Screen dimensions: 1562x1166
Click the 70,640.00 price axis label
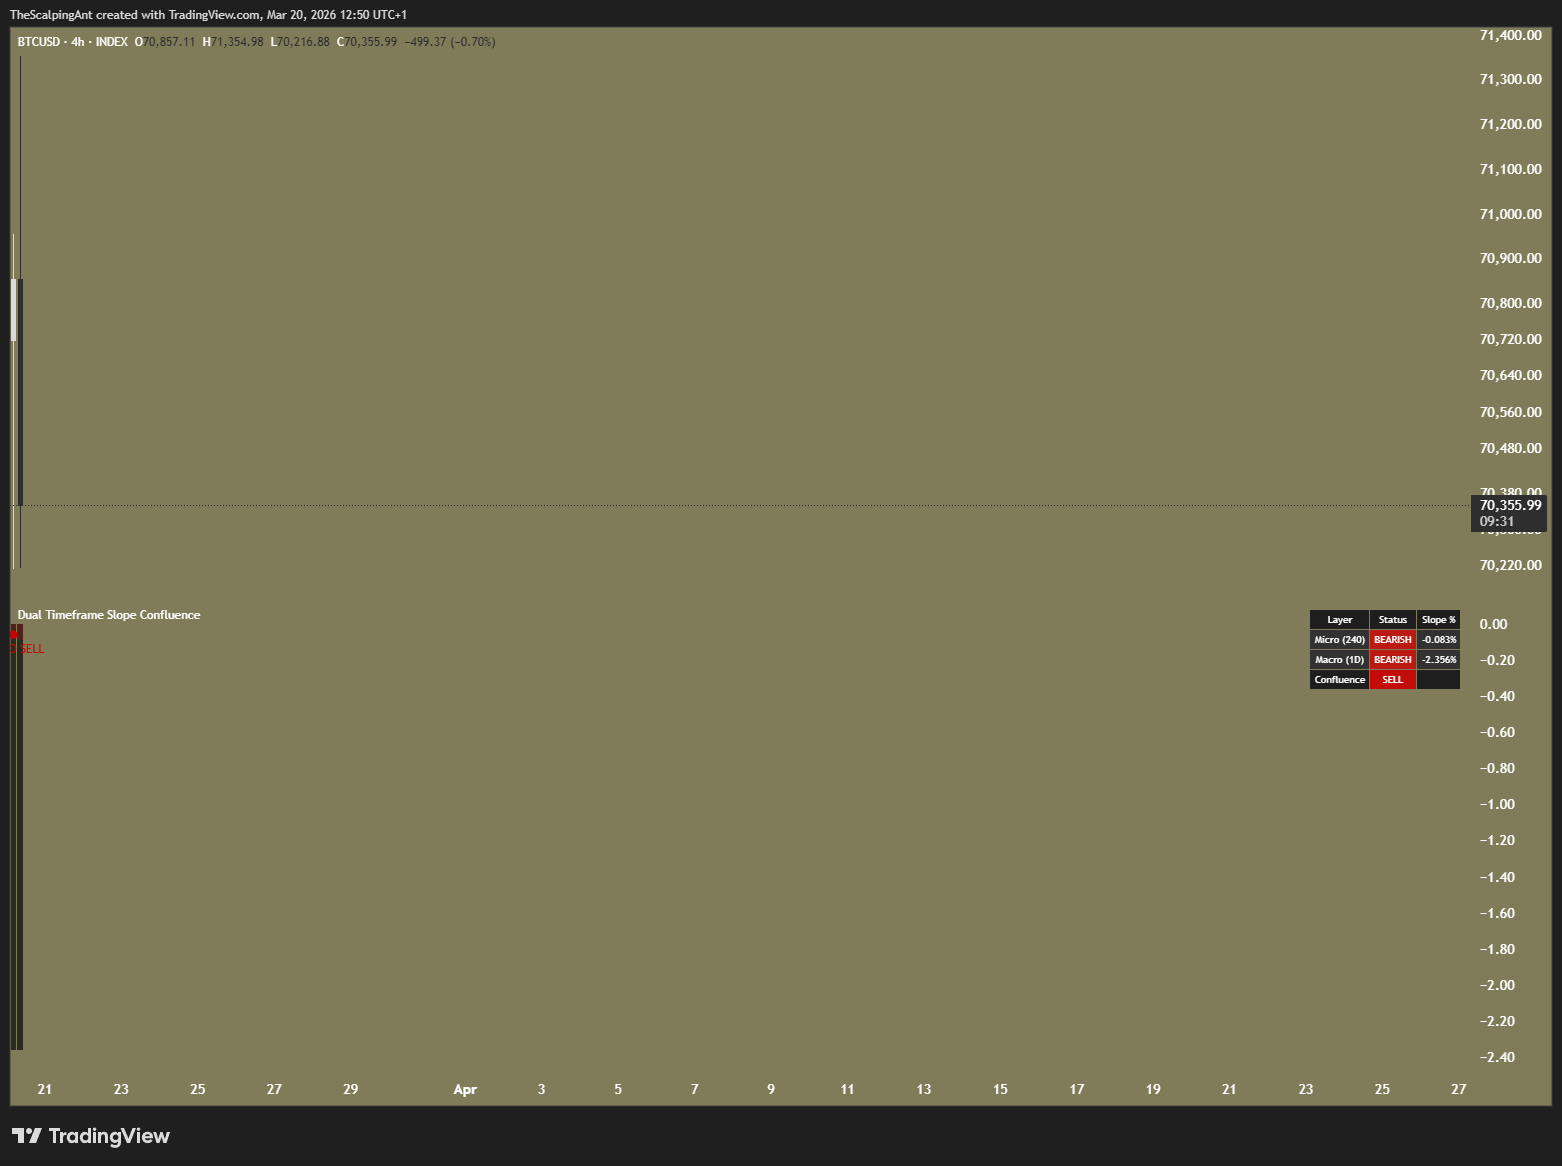point(1510,375)
